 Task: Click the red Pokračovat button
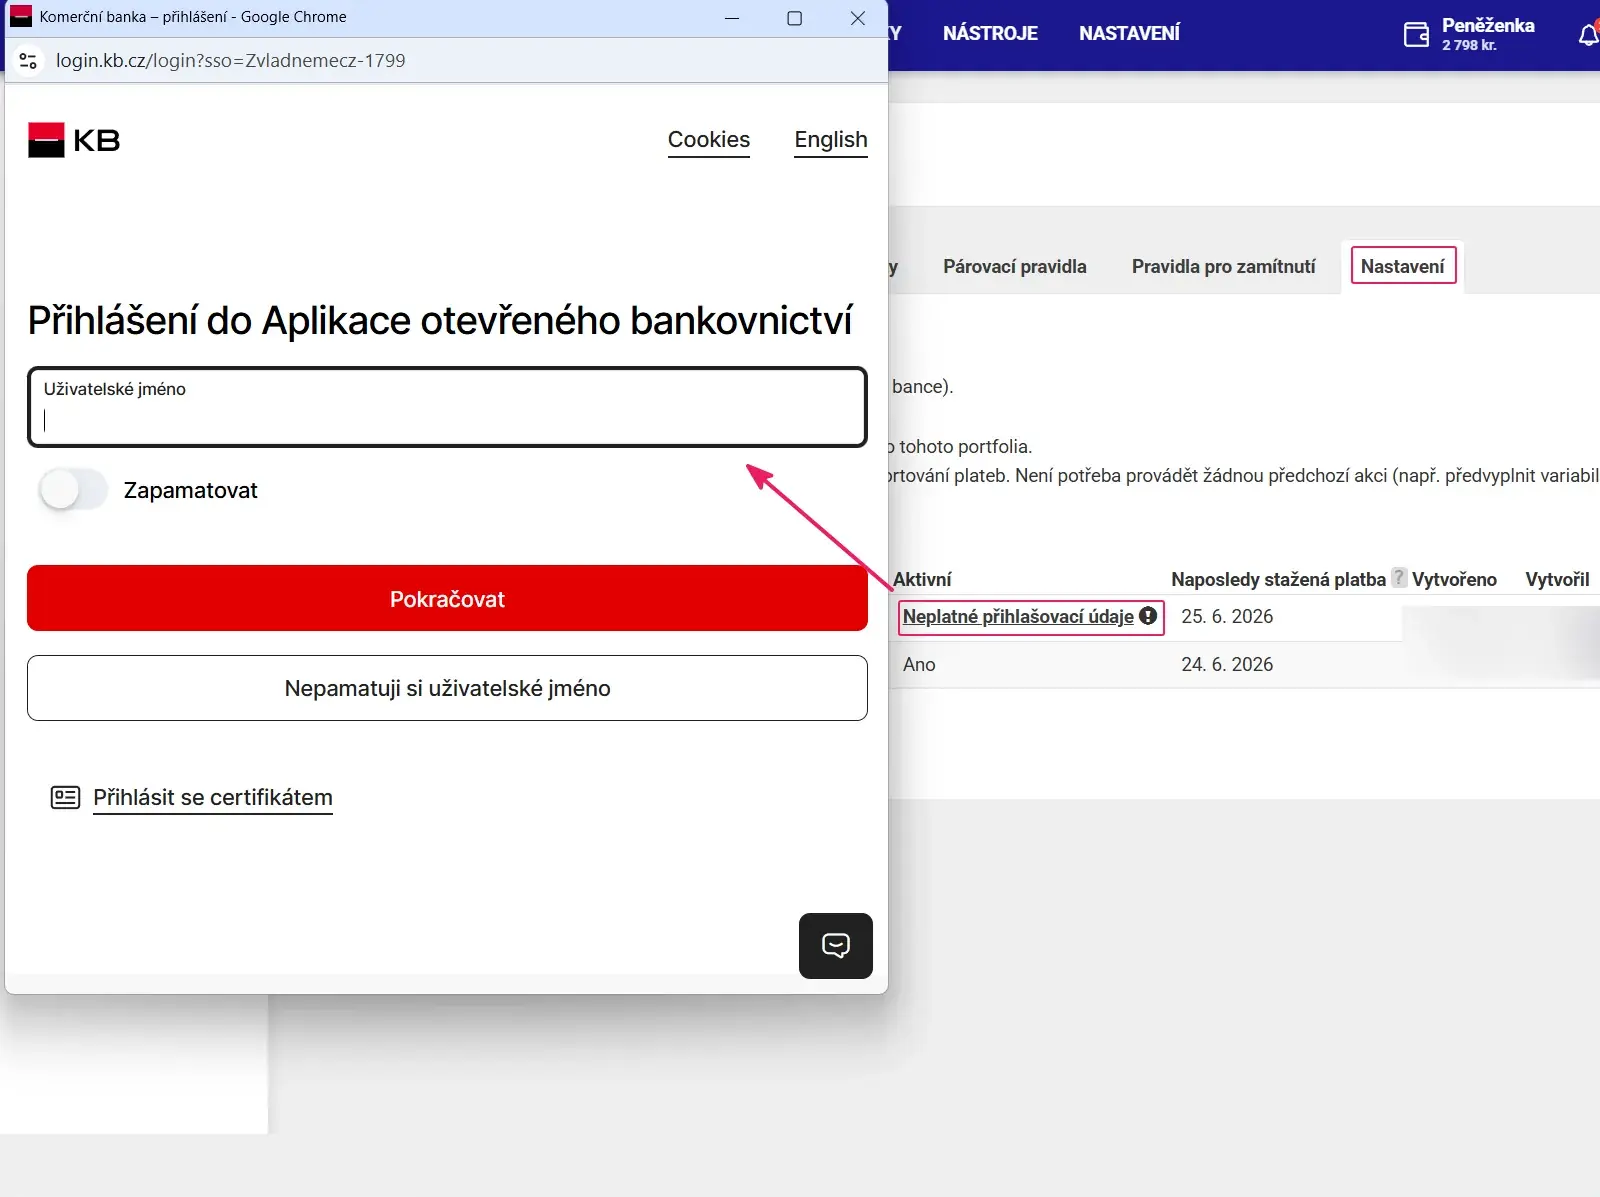pyautogui.click(x=447, y=598)
